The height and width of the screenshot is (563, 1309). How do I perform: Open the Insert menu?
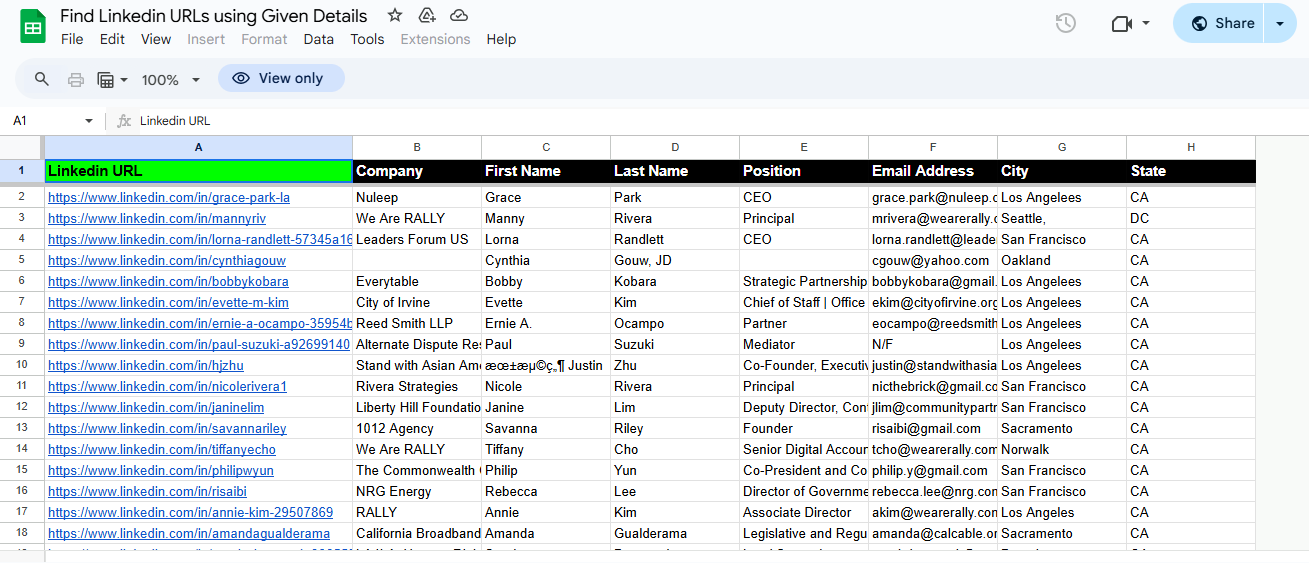coord(206,39)
